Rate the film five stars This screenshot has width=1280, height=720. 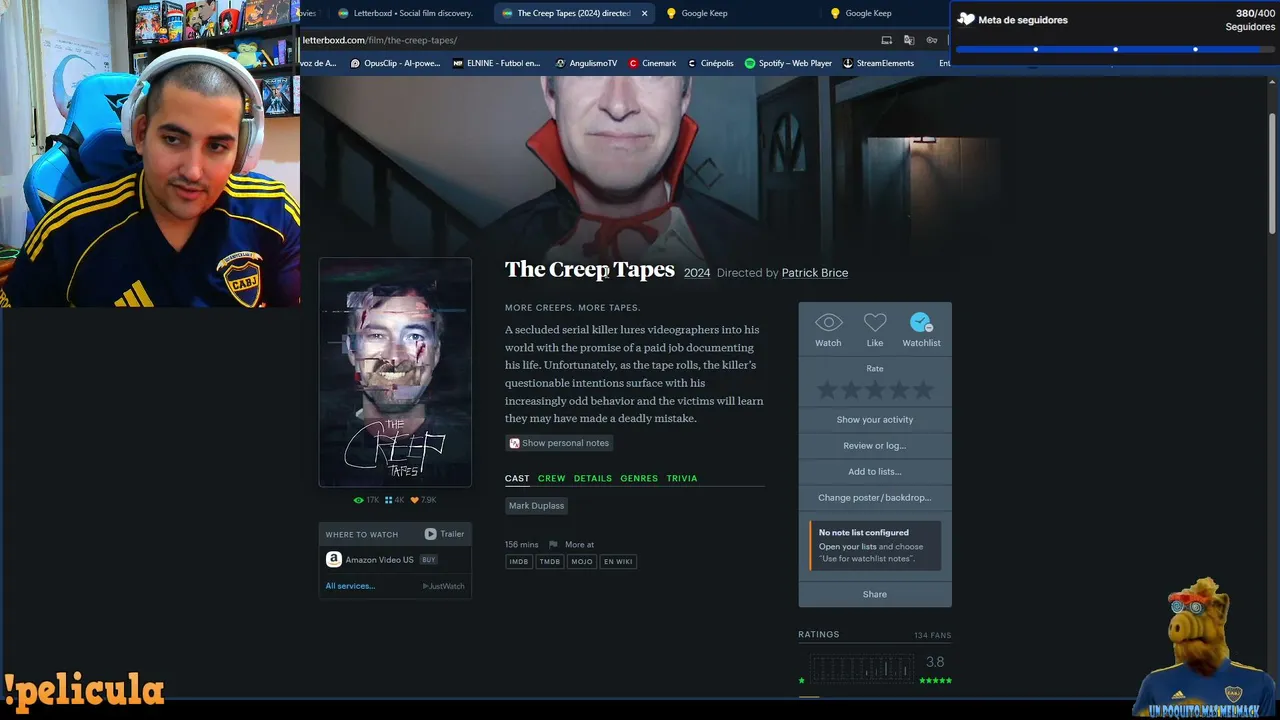click(923, 390)
